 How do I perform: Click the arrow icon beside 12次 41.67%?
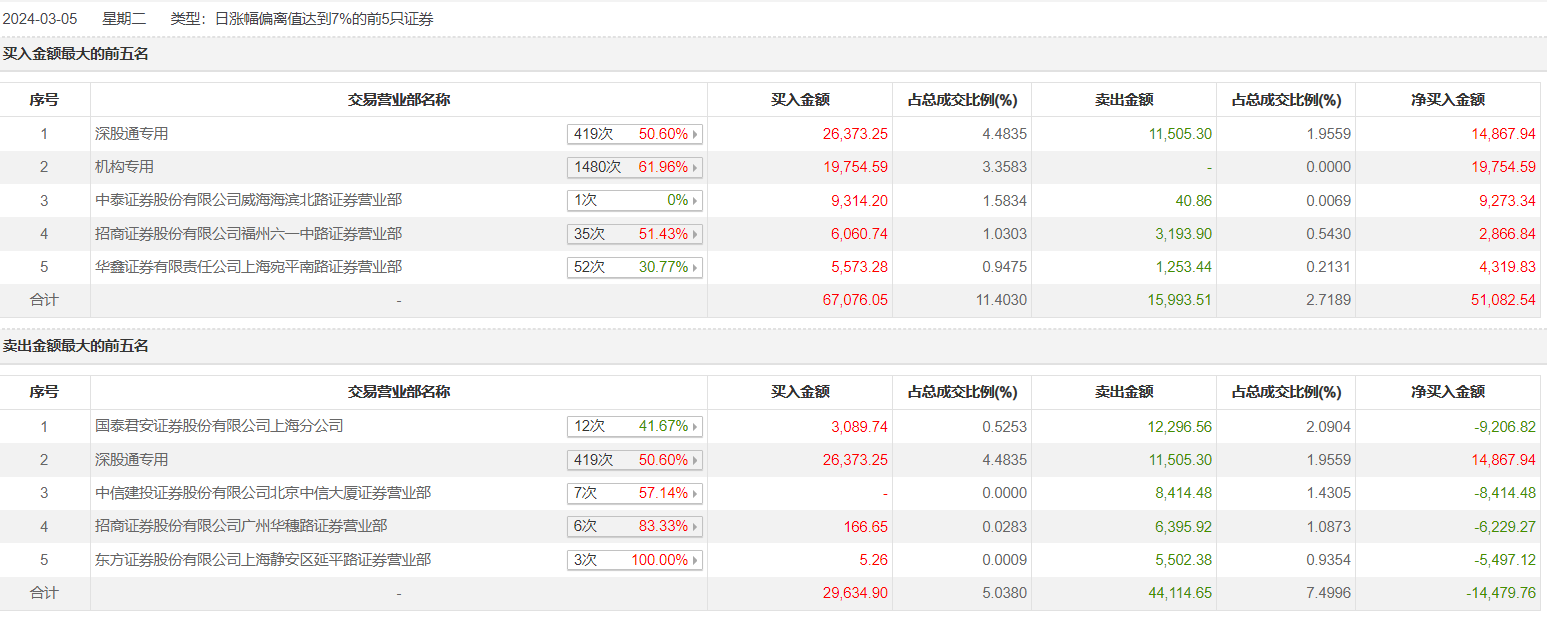tap(695, 427)
